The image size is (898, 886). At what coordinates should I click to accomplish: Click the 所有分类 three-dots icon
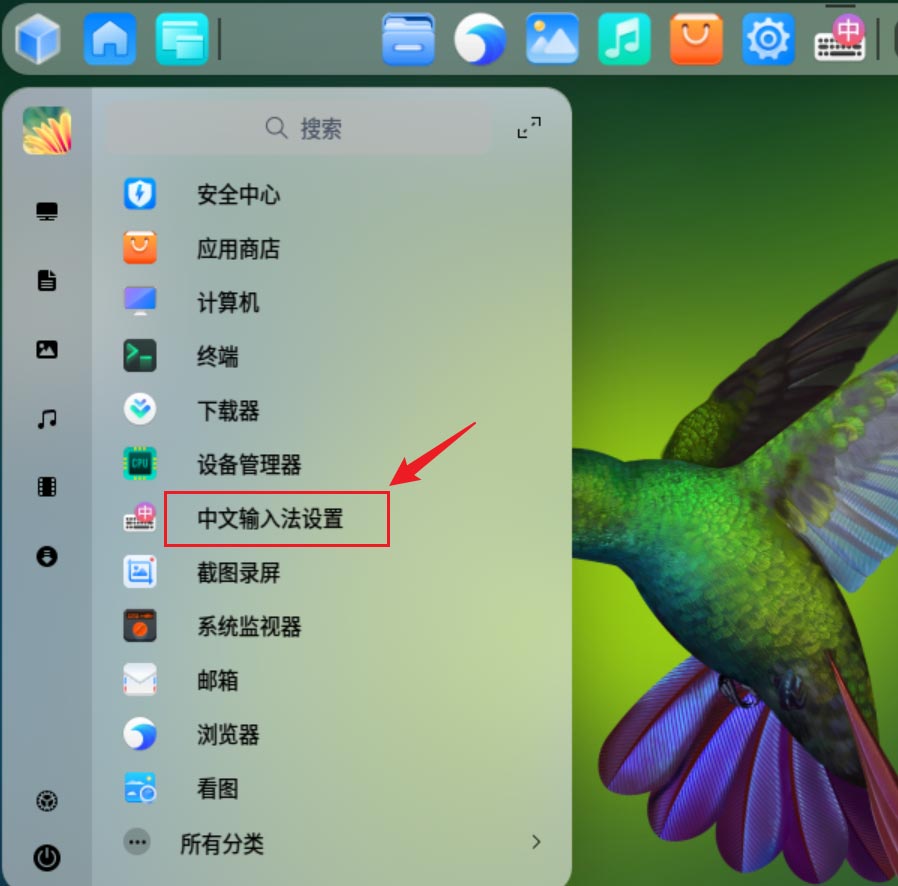coord(137,842)
